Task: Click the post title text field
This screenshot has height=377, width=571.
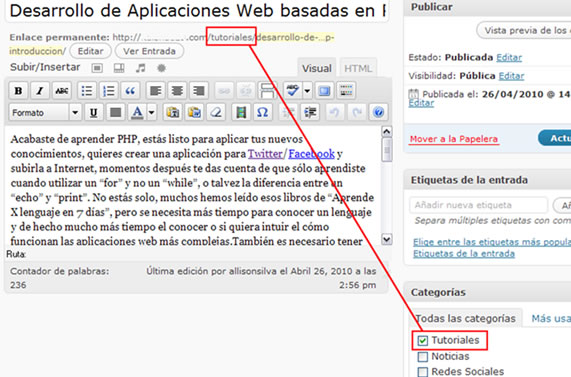Action: point(198,10)
